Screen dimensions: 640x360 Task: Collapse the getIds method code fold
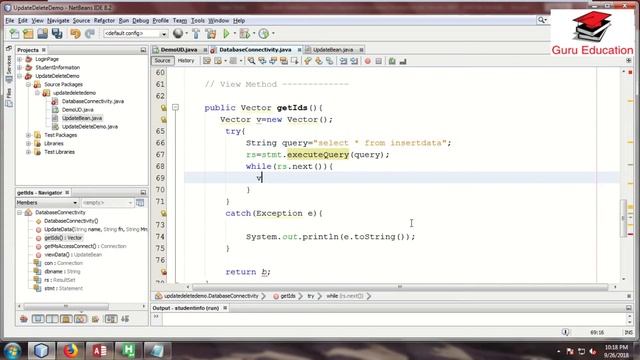176,107
